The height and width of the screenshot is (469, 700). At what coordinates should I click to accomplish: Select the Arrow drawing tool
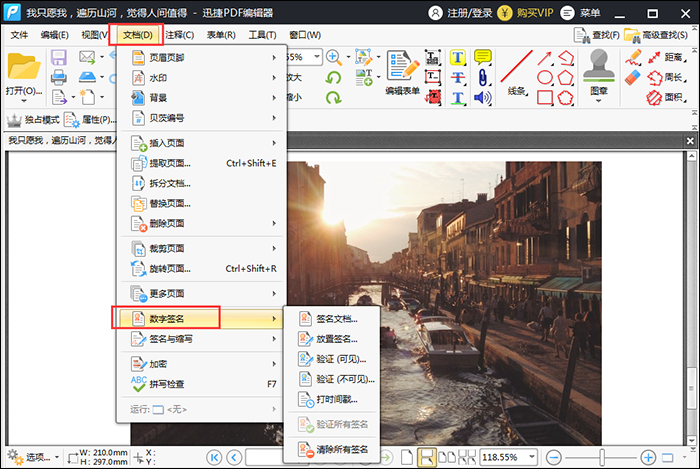(545, 58)
